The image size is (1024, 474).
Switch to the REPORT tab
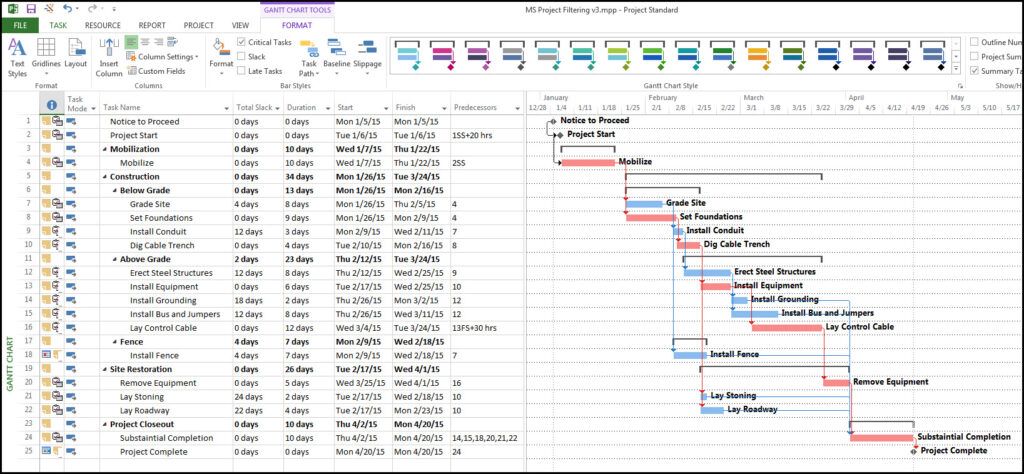152,25
